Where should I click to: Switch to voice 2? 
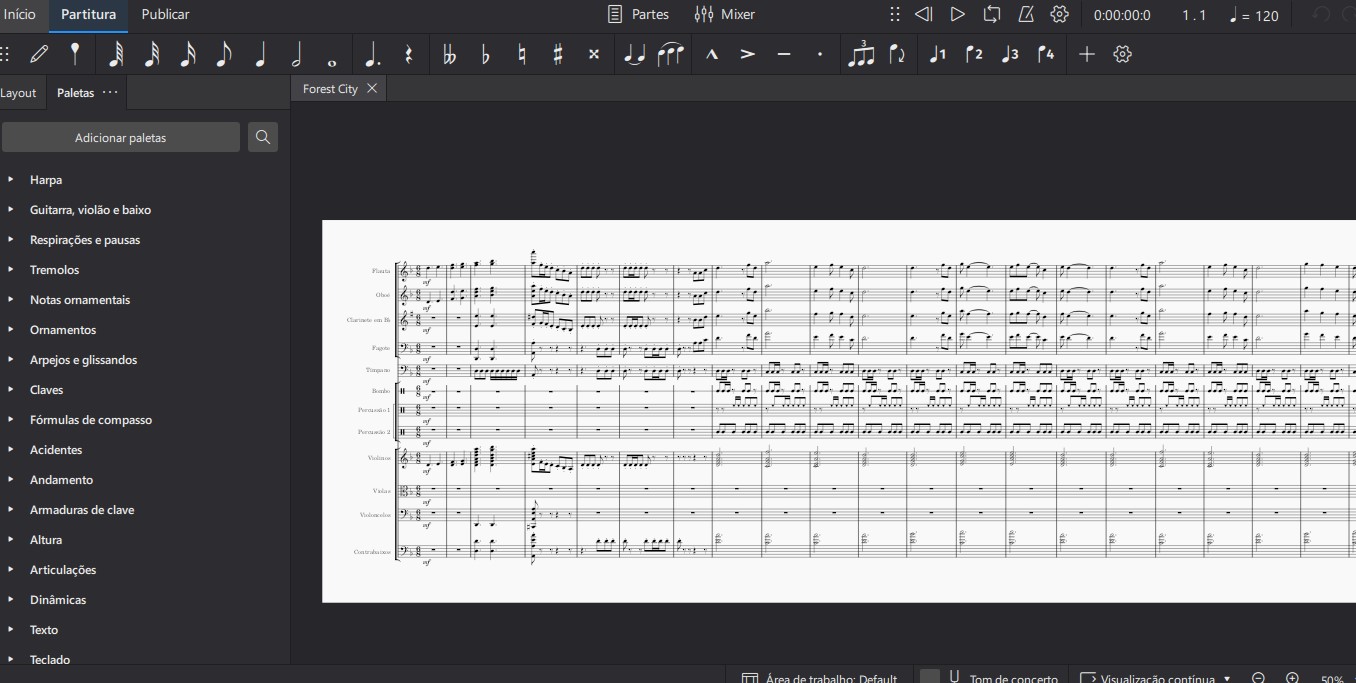coord(974,55)
